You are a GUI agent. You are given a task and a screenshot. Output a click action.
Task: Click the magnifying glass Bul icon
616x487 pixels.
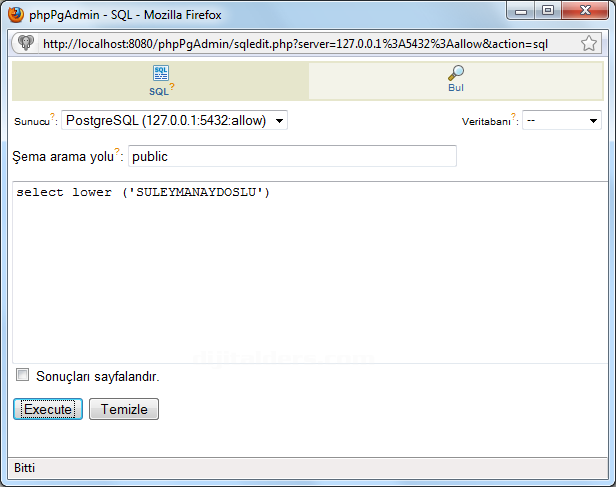point(456,73)
